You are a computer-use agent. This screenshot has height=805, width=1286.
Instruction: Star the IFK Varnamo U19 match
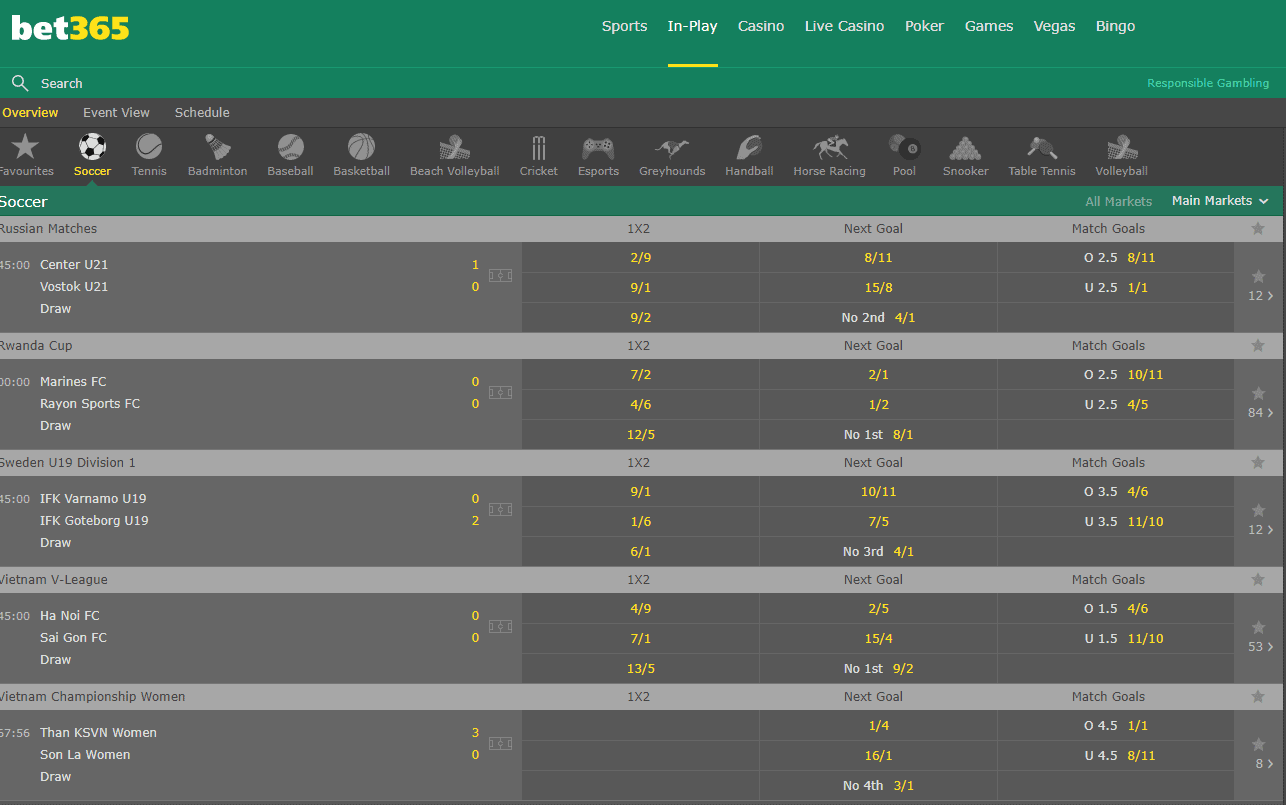[1258, 510]
